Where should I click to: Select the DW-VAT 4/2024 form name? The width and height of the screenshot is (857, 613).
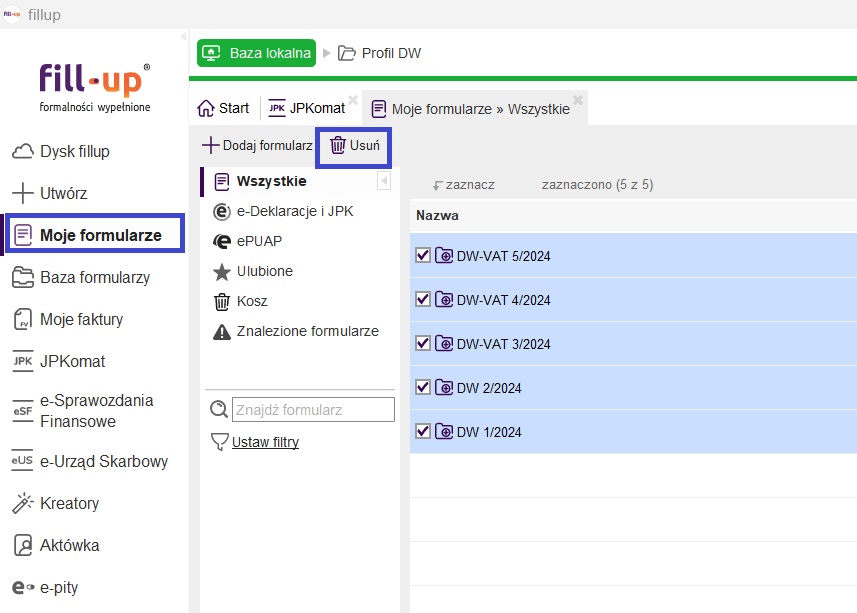[x=503, y=300]
